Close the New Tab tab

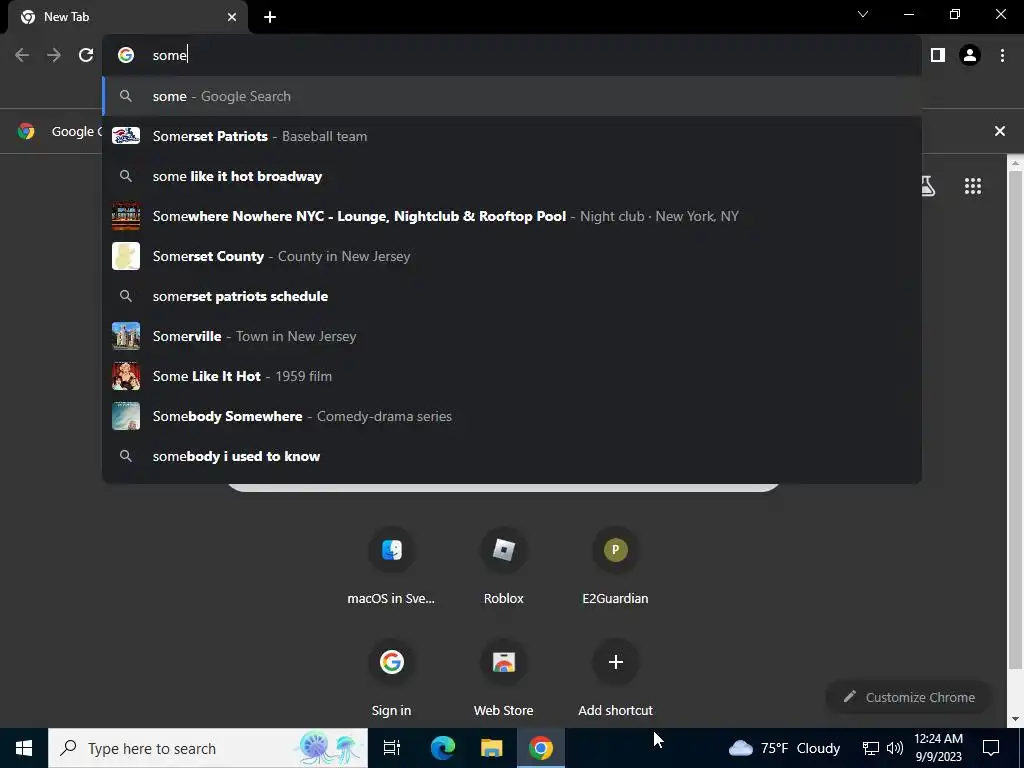pos(232,17)
